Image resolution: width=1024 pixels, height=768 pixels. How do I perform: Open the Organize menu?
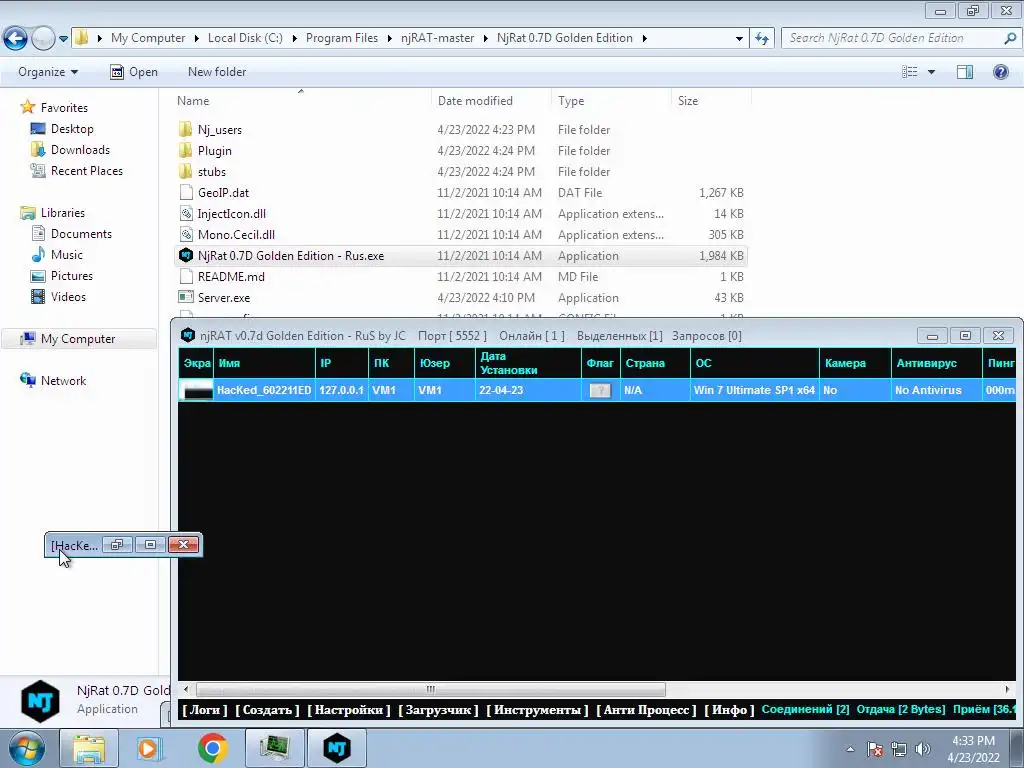click(48, 72)
